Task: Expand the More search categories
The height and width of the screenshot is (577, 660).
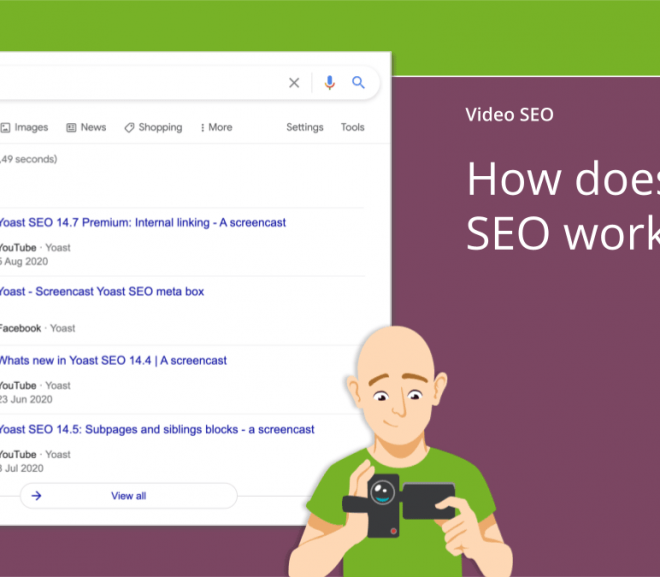Action: pyautogui.click(x=216, y=128)
